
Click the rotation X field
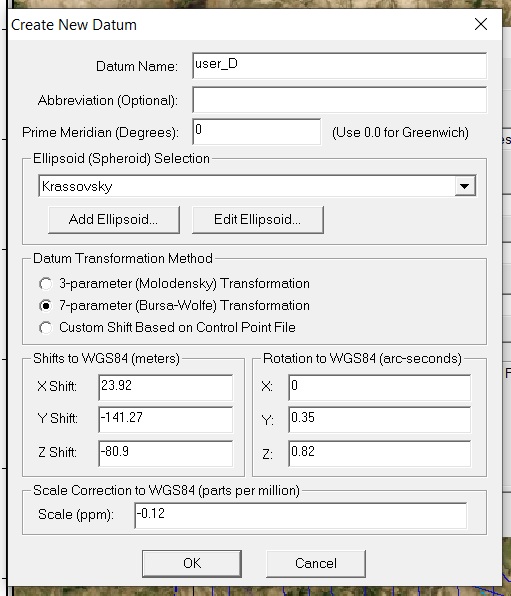[x=379, y=387]
